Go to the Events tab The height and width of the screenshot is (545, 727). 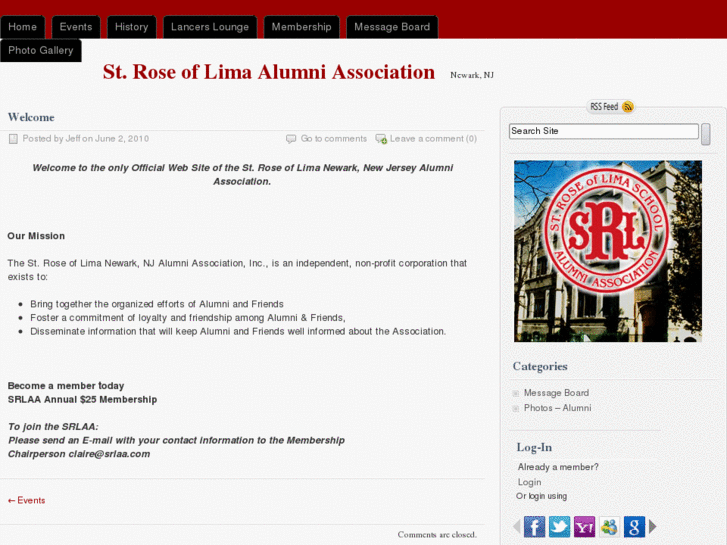76,27
